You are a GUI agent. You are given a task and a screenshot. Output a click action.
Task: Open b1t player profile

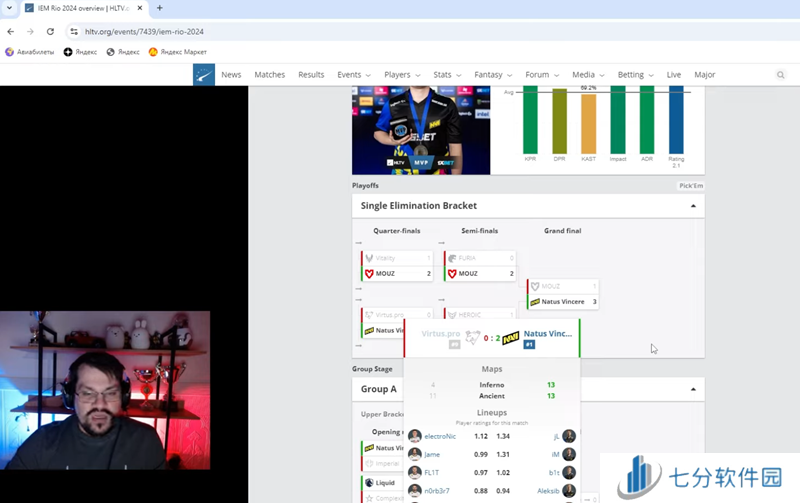click(x=554, y=473)
